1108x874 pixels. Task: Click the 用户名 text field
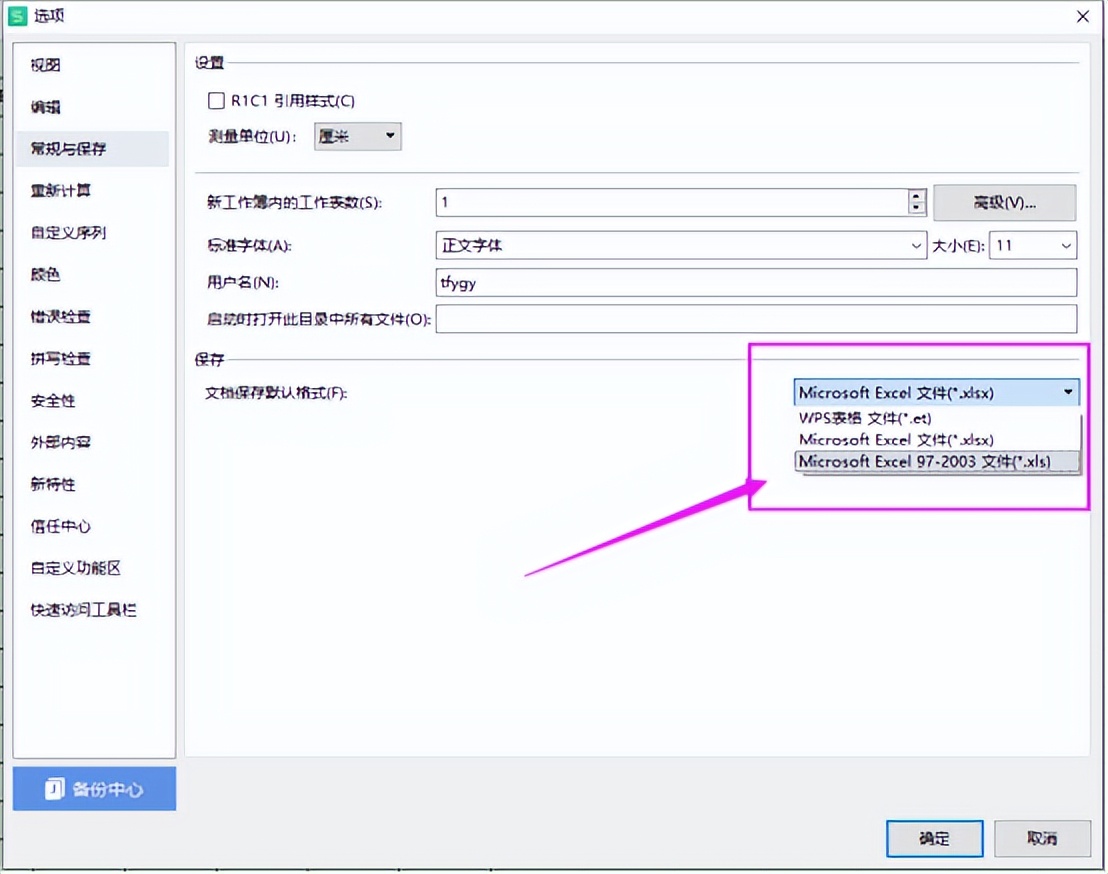(756, 283)
